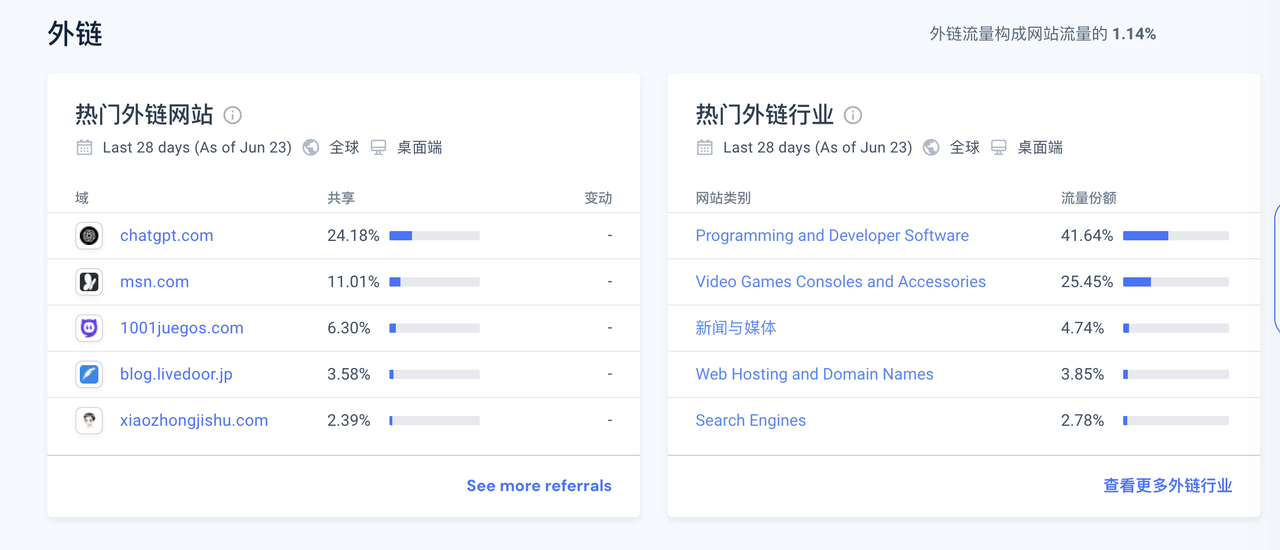This screenshot has height=550, width=1280.
Task: Click the chatgpt.com 24.18% share bar
Action: click(x=434, y=236)
